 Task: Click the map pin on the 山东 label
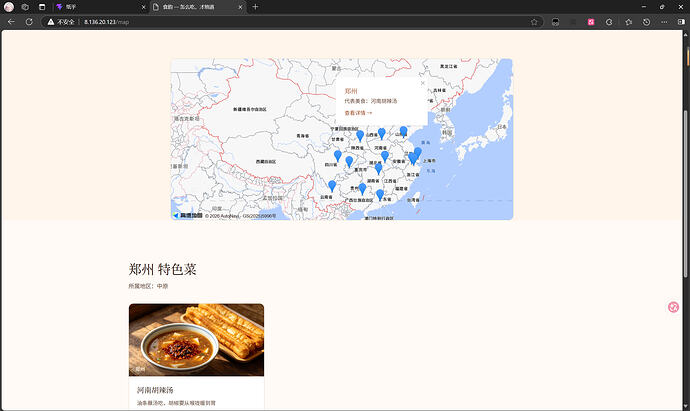tap(403, 132)
